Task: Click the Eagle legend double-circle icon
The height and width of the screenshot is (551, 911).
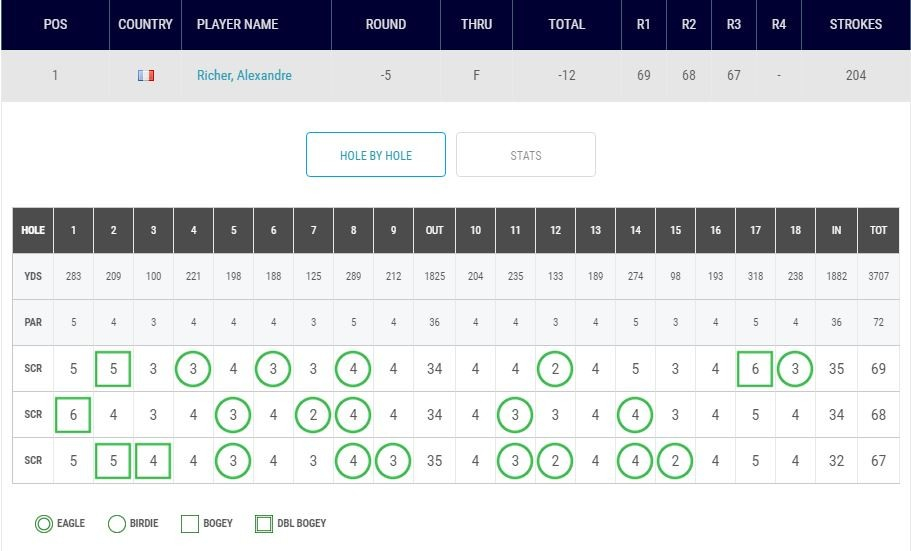Action: tap(44, 524)
